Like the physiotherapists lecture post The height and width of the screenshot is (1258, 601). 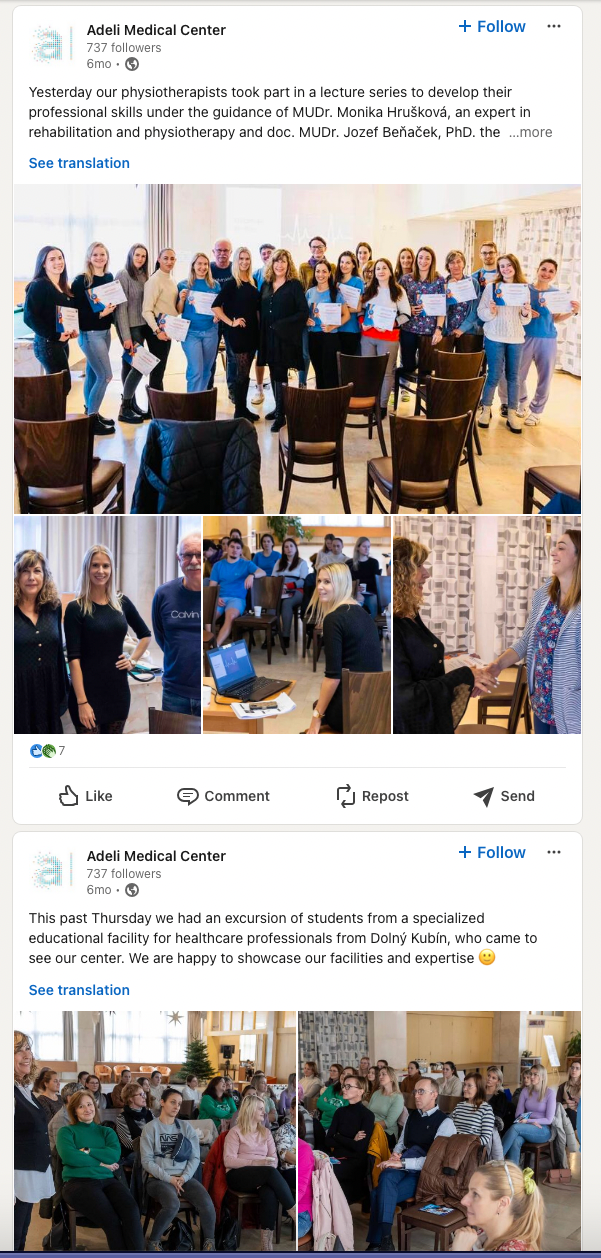[86, 796]
